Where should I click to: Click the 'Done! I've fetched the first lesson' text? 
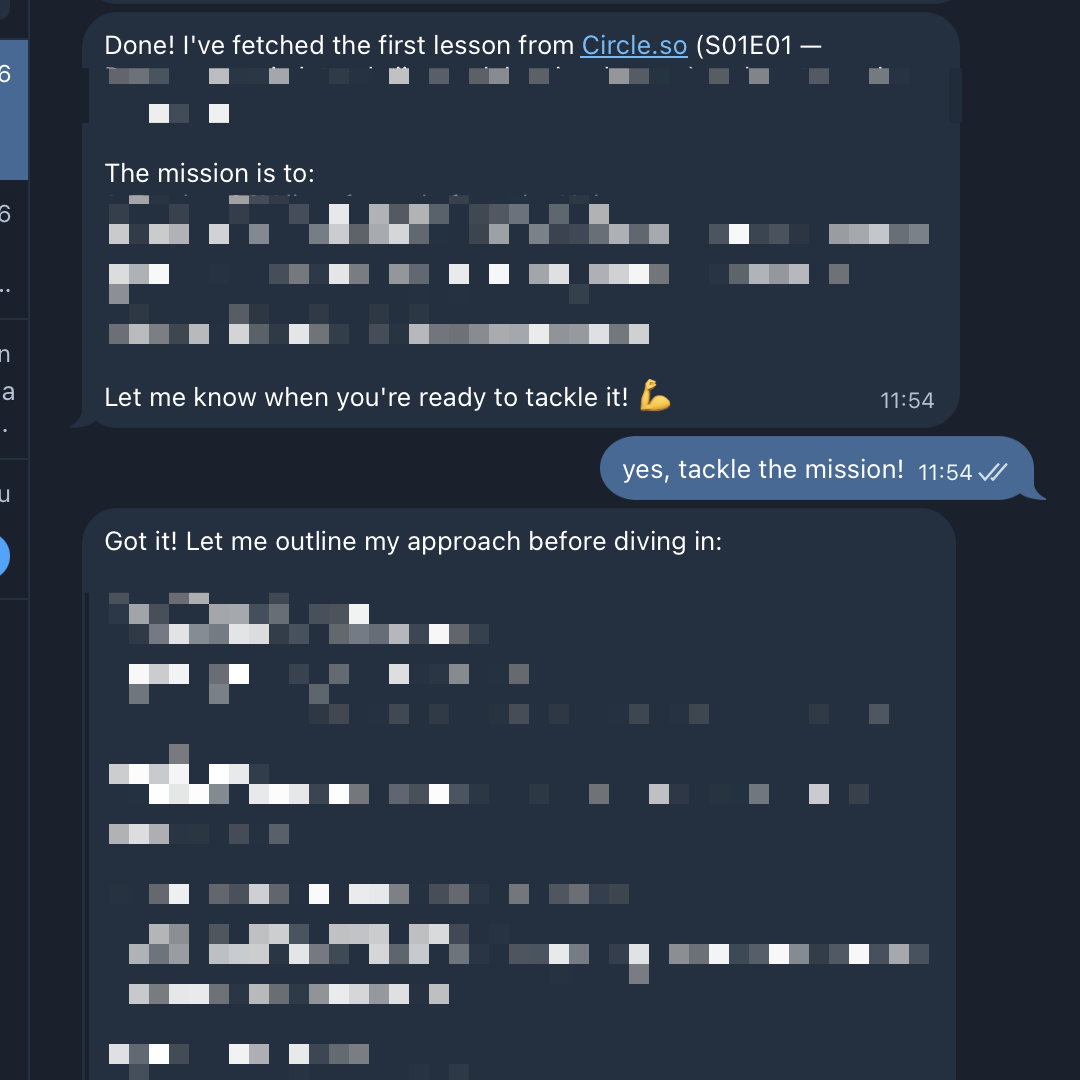339,45
